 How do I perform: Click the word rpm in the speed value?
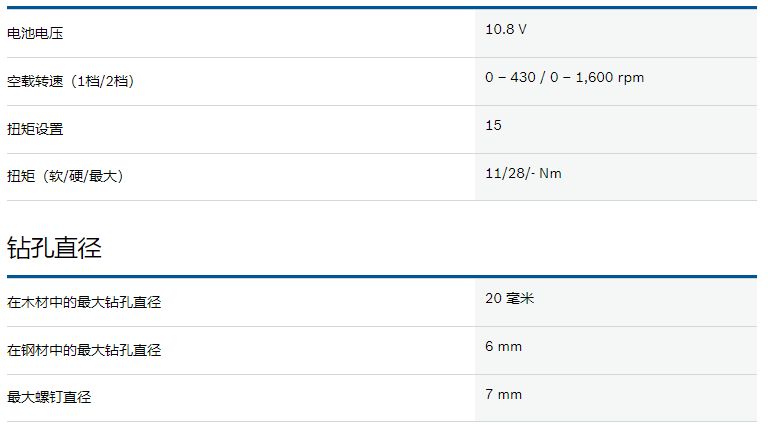coord(631,78)
